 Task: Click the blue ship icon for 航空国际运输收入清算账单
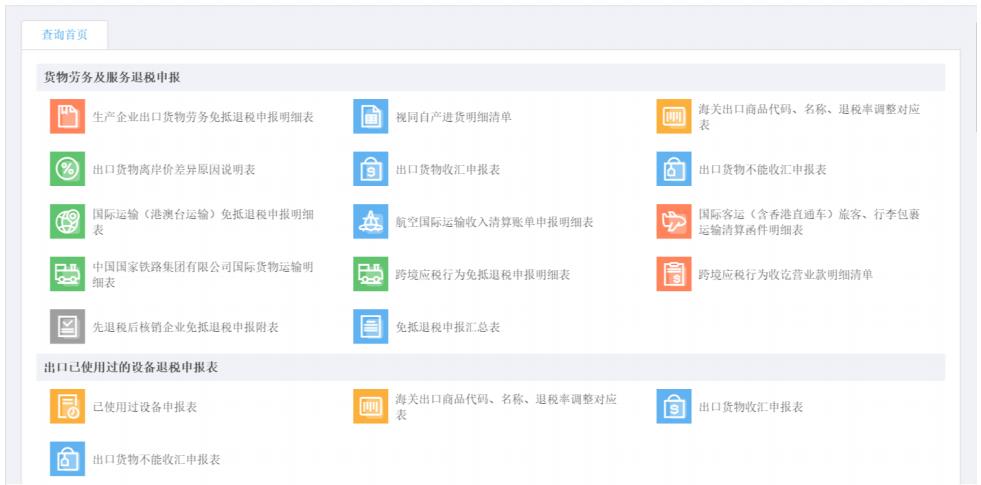click(370, 221)
